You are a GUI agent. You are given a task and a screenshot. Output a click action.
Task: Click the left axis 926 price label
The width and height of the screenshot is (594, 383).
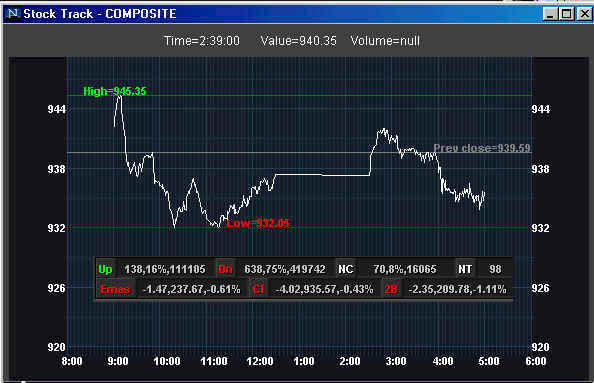coord(56,288)
